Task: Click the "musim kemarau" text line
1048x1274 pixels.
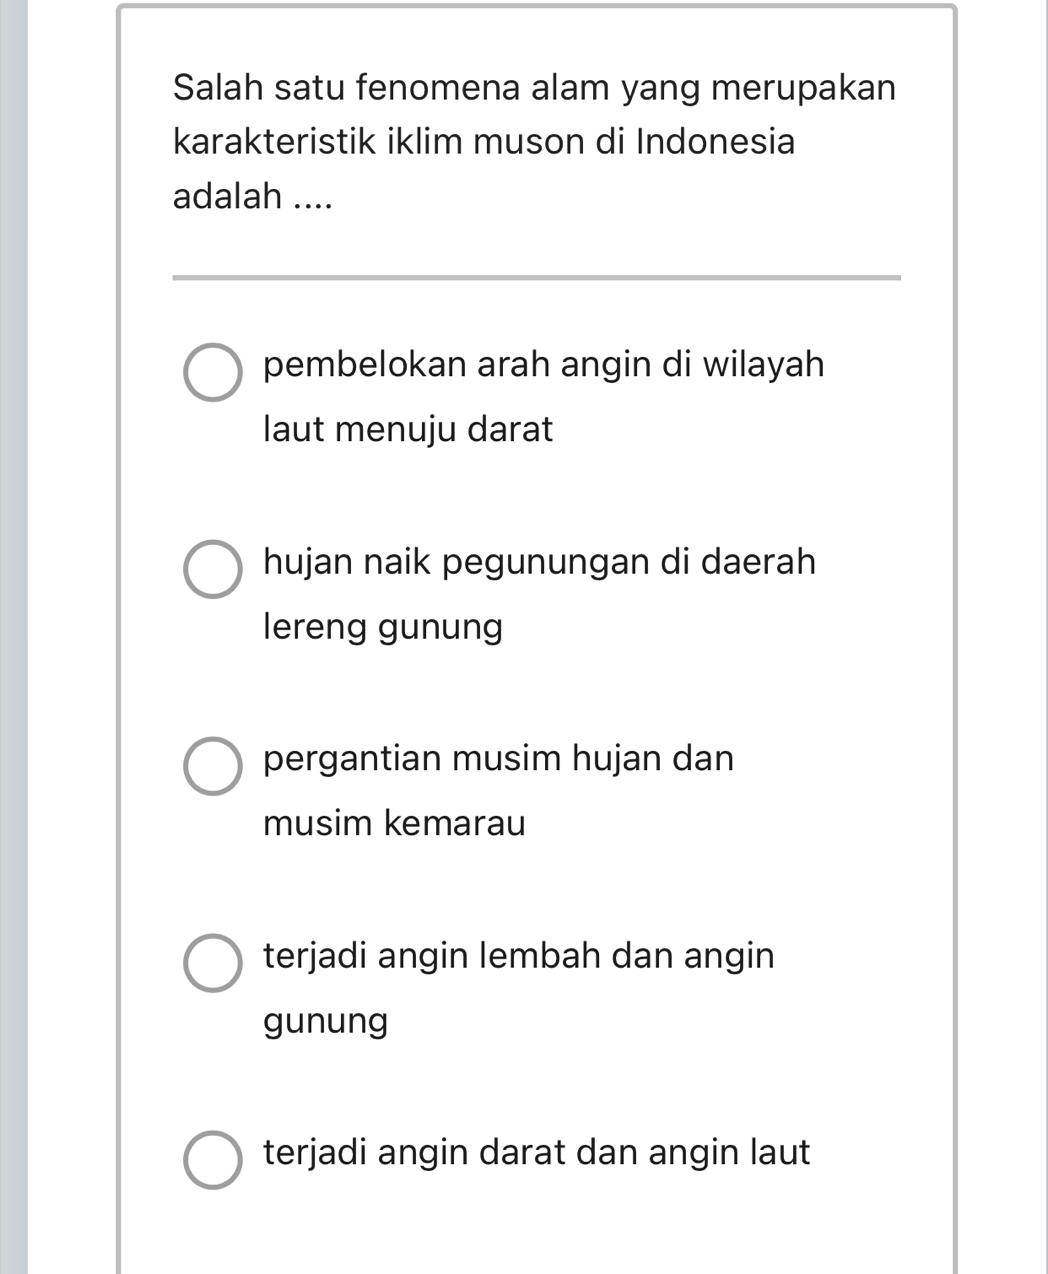Action: (x=394, y=824)
